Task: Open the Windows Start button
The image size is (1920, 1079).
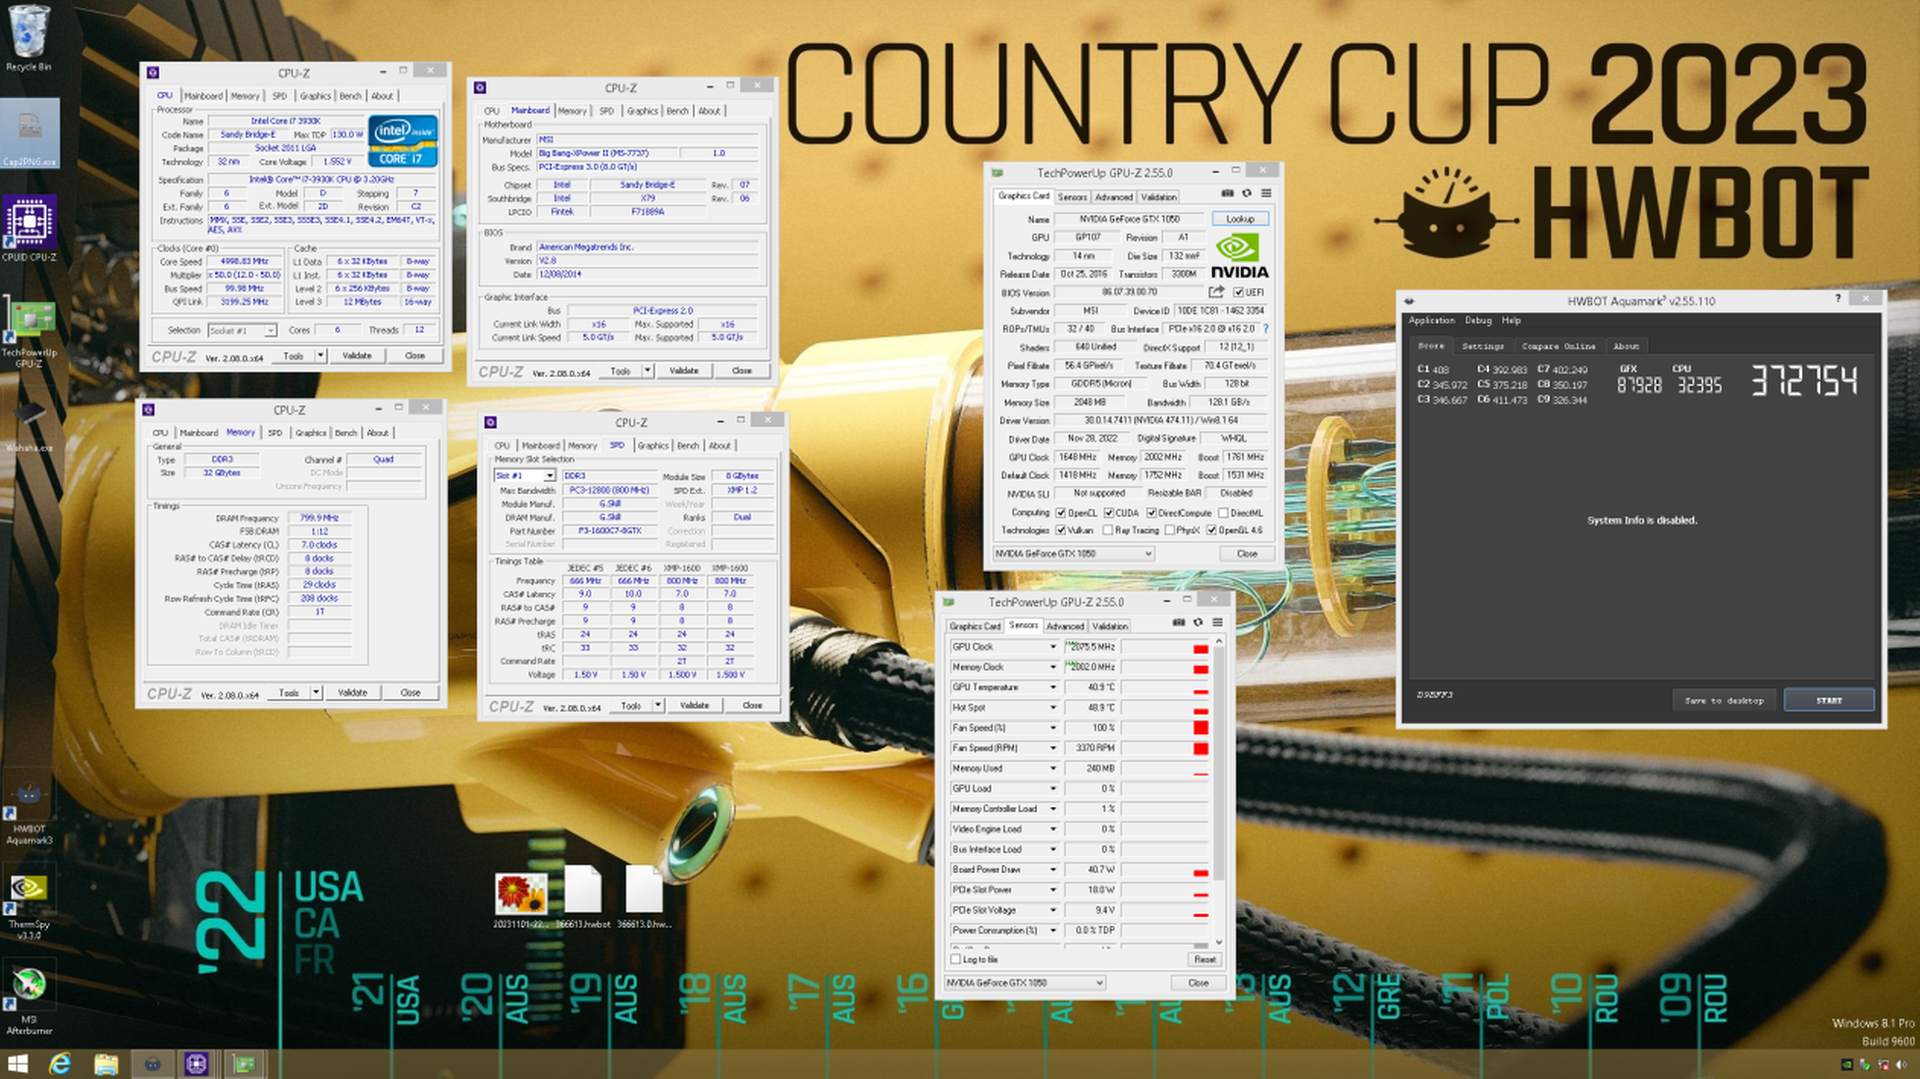Action: coord(18,1064)
